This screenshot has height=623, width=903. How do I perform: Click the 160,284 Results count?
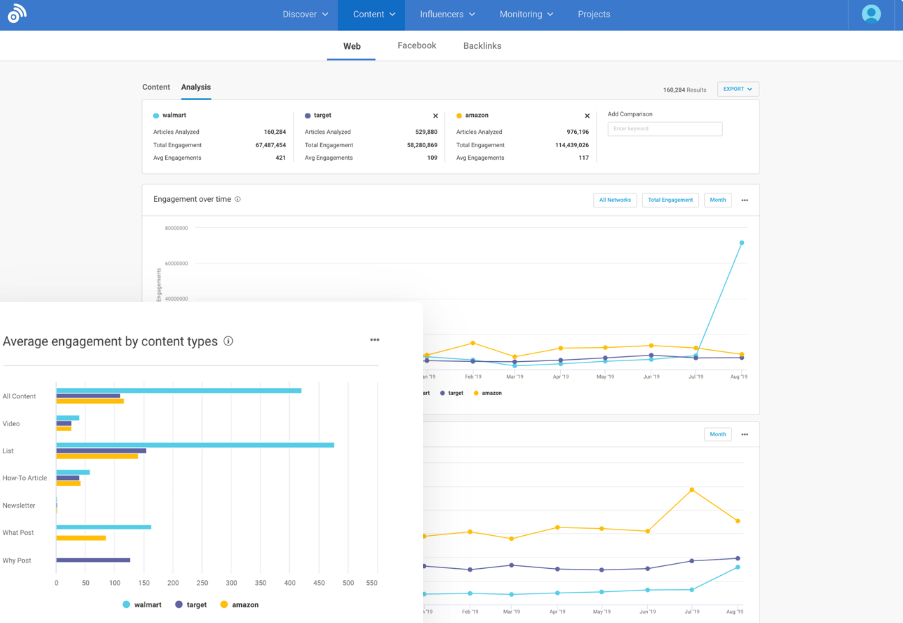coord(684,90)
